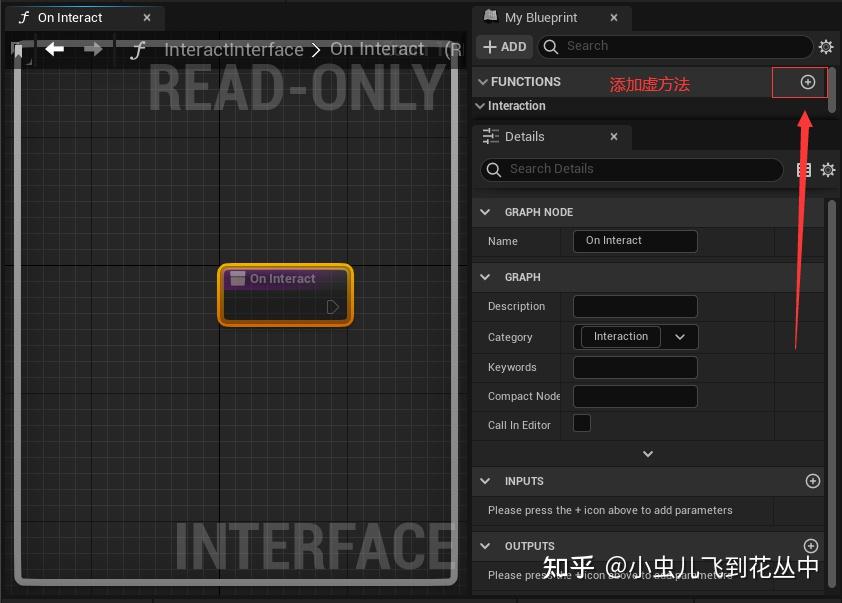Click the back navigation arrow above the graph
Image resolution: width=842 pixels, height=603 pixels.
tap(55, 48)
